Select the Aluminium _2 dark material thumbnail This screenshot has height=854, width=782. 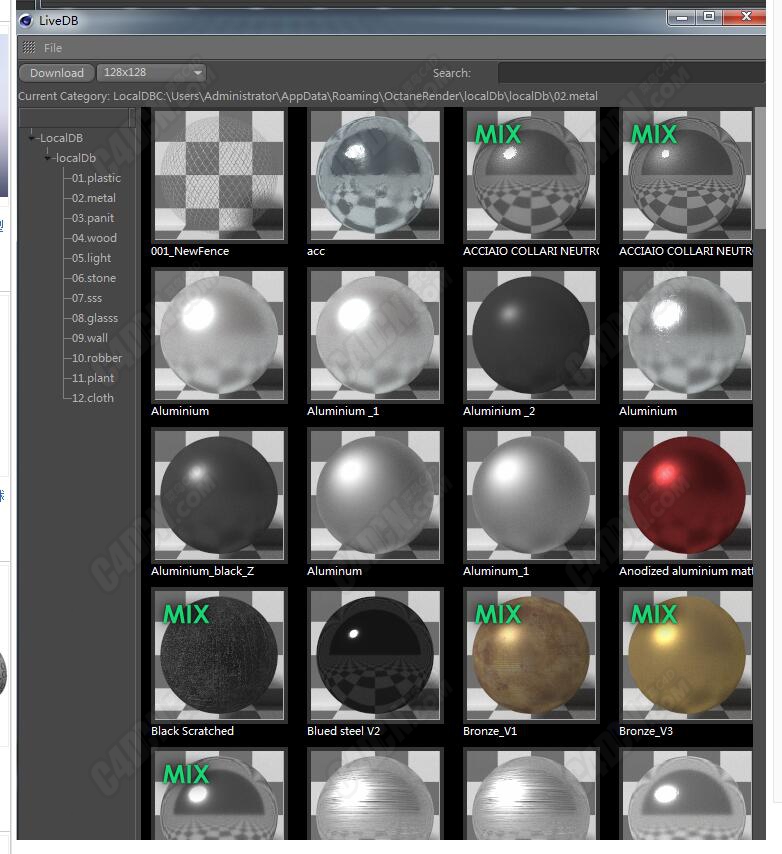[x=531, y=335]
